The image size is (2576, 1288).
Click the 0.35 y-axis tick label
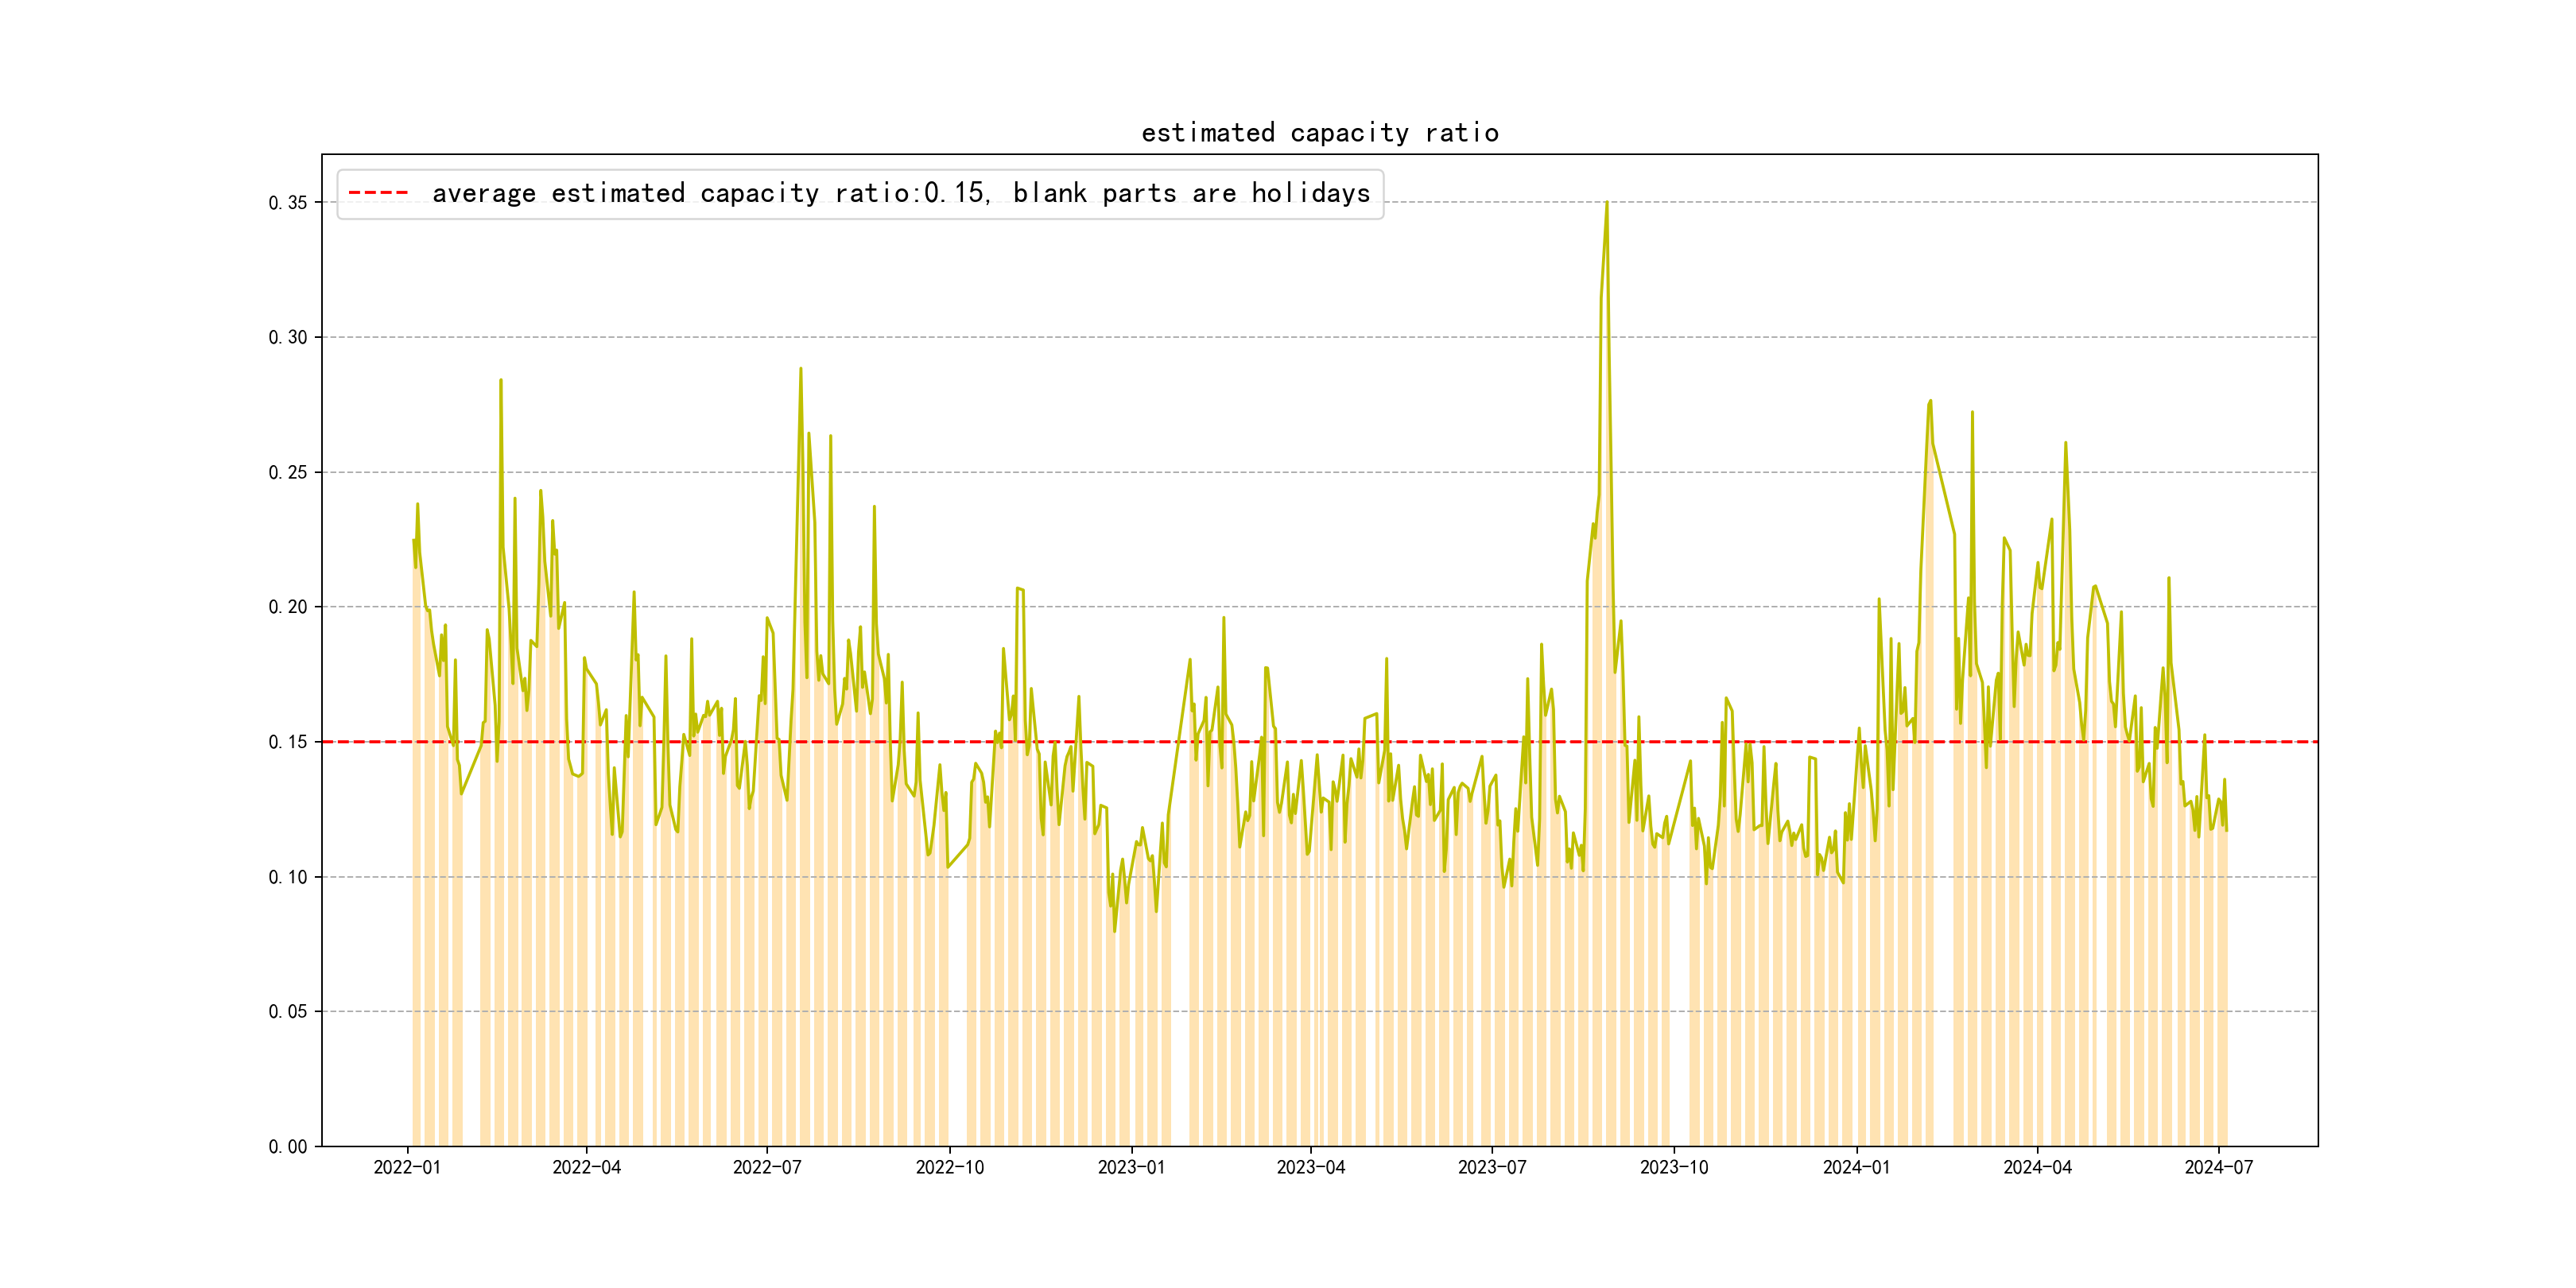(287, 203)
